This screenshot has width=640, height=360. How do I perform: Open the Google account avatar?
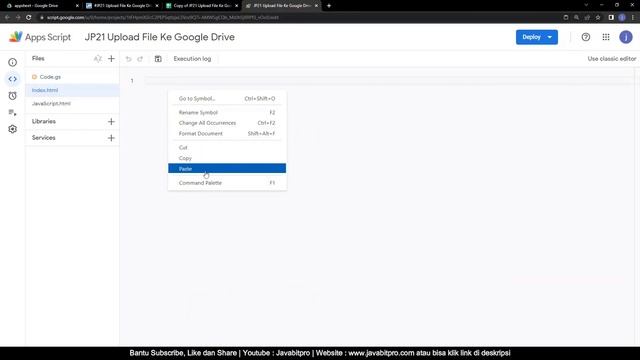pyautogui.click(x=626, y=37)
